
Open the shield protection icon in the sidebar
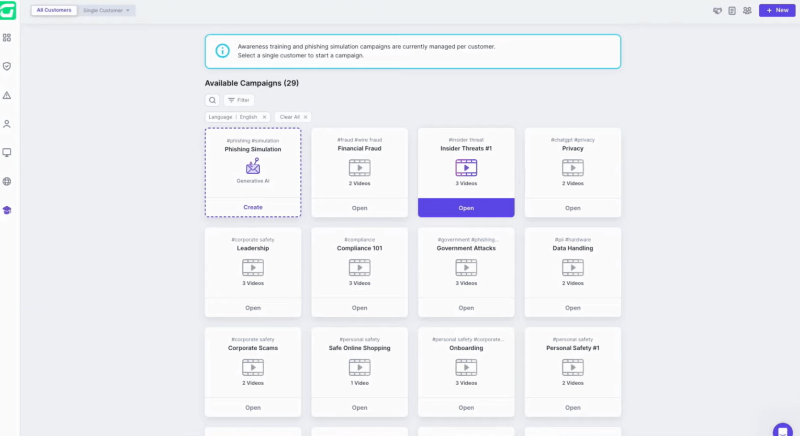point(7,66)
